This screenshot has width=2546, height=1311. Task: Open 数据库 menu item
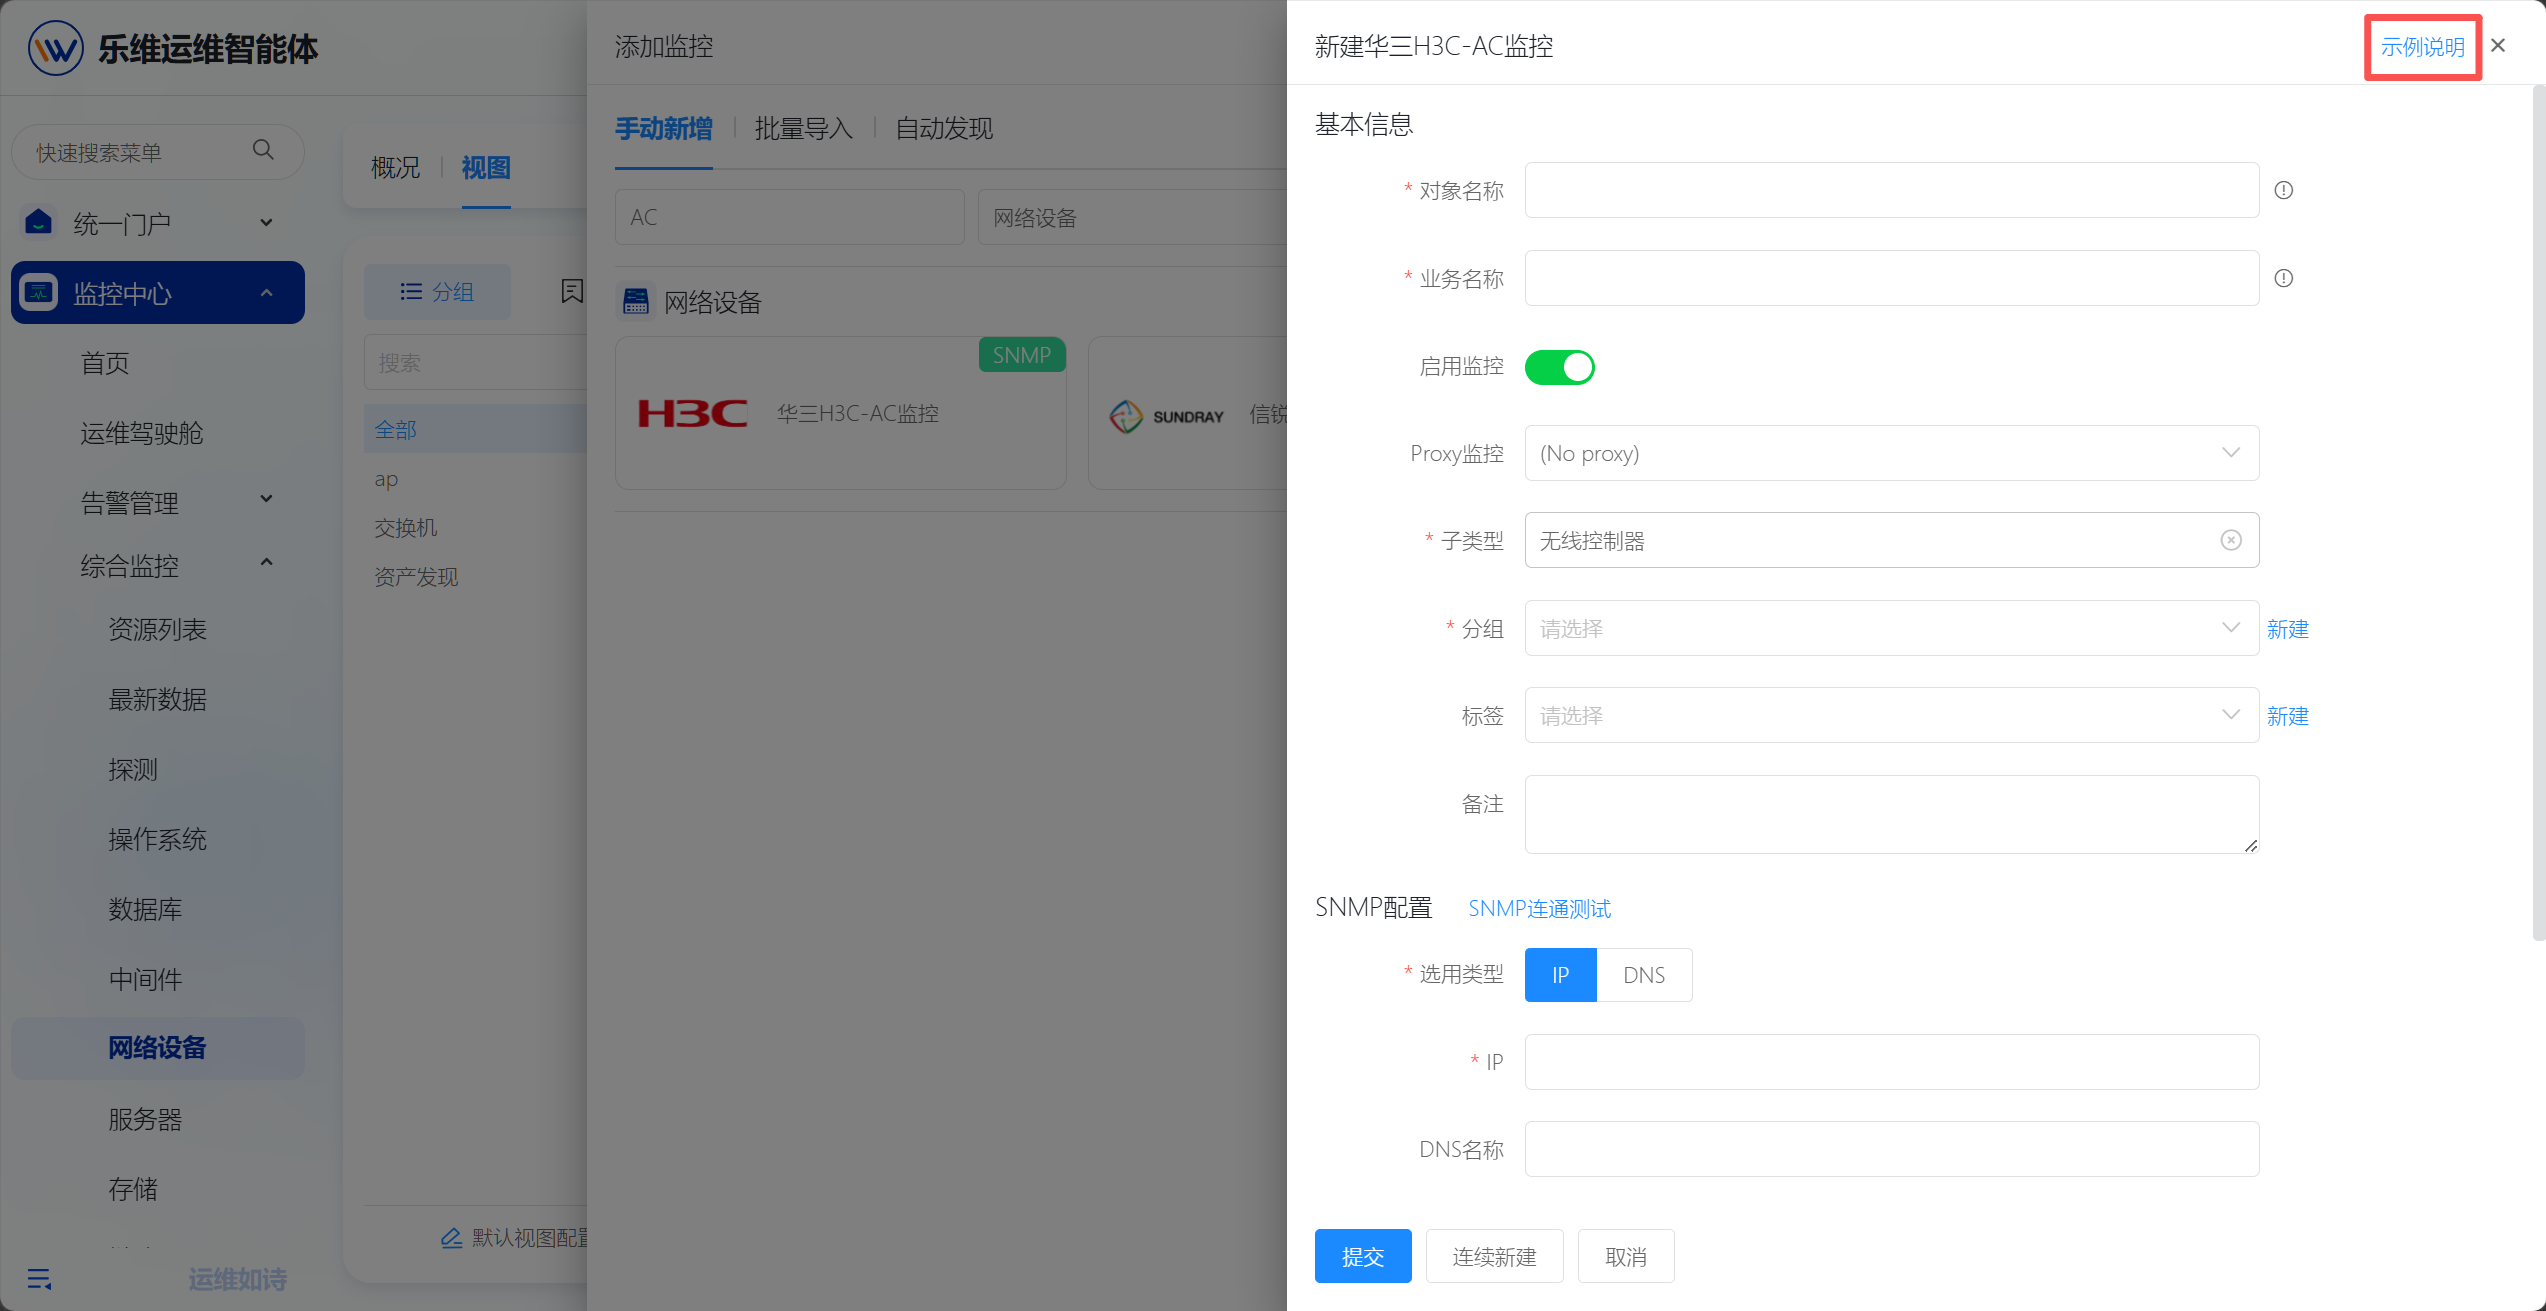point(145,909)
